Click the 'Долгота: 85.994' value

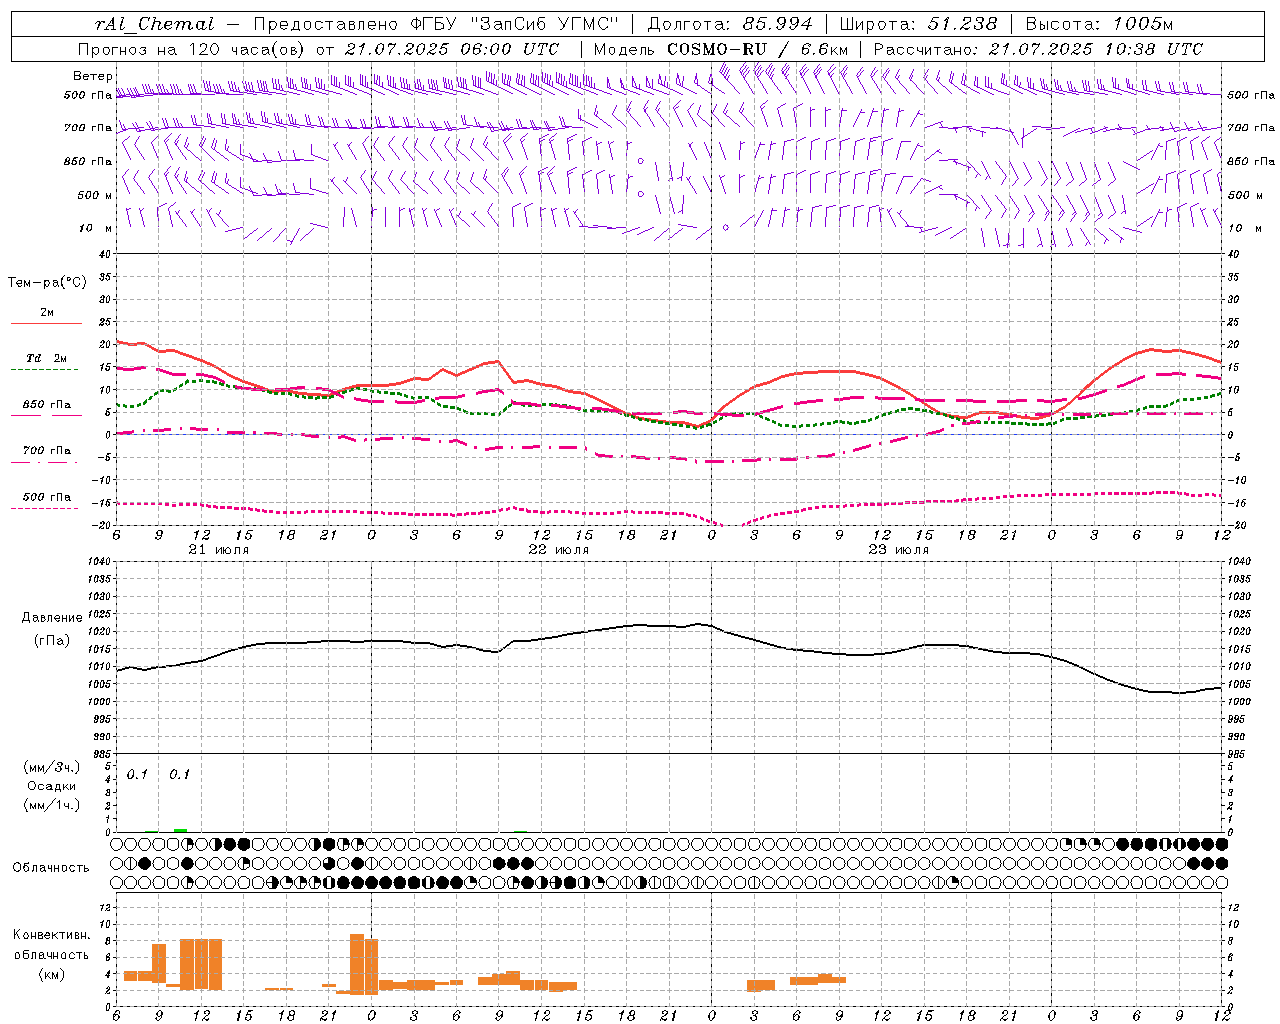731,24
